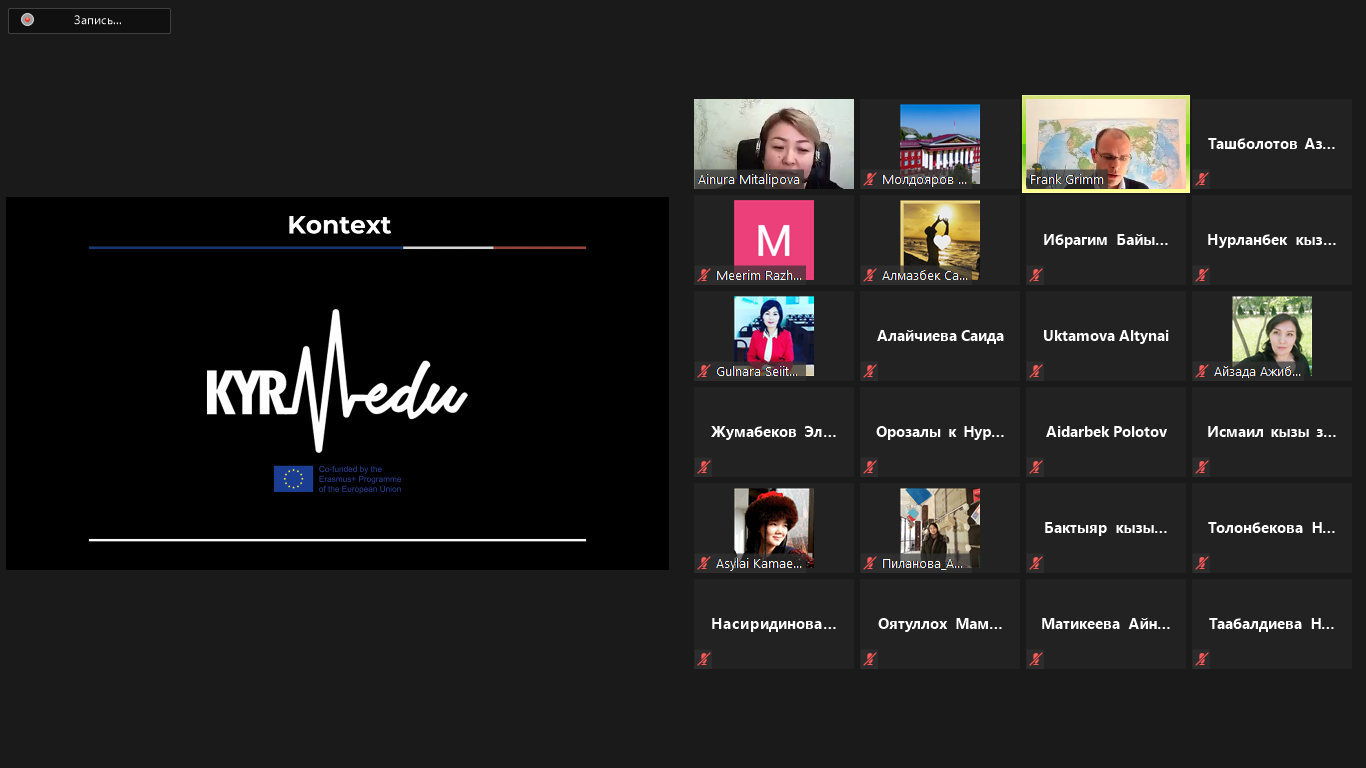Click the Frank Grimm name label
Screen dimensions: 1366x768
point(1067,180)
